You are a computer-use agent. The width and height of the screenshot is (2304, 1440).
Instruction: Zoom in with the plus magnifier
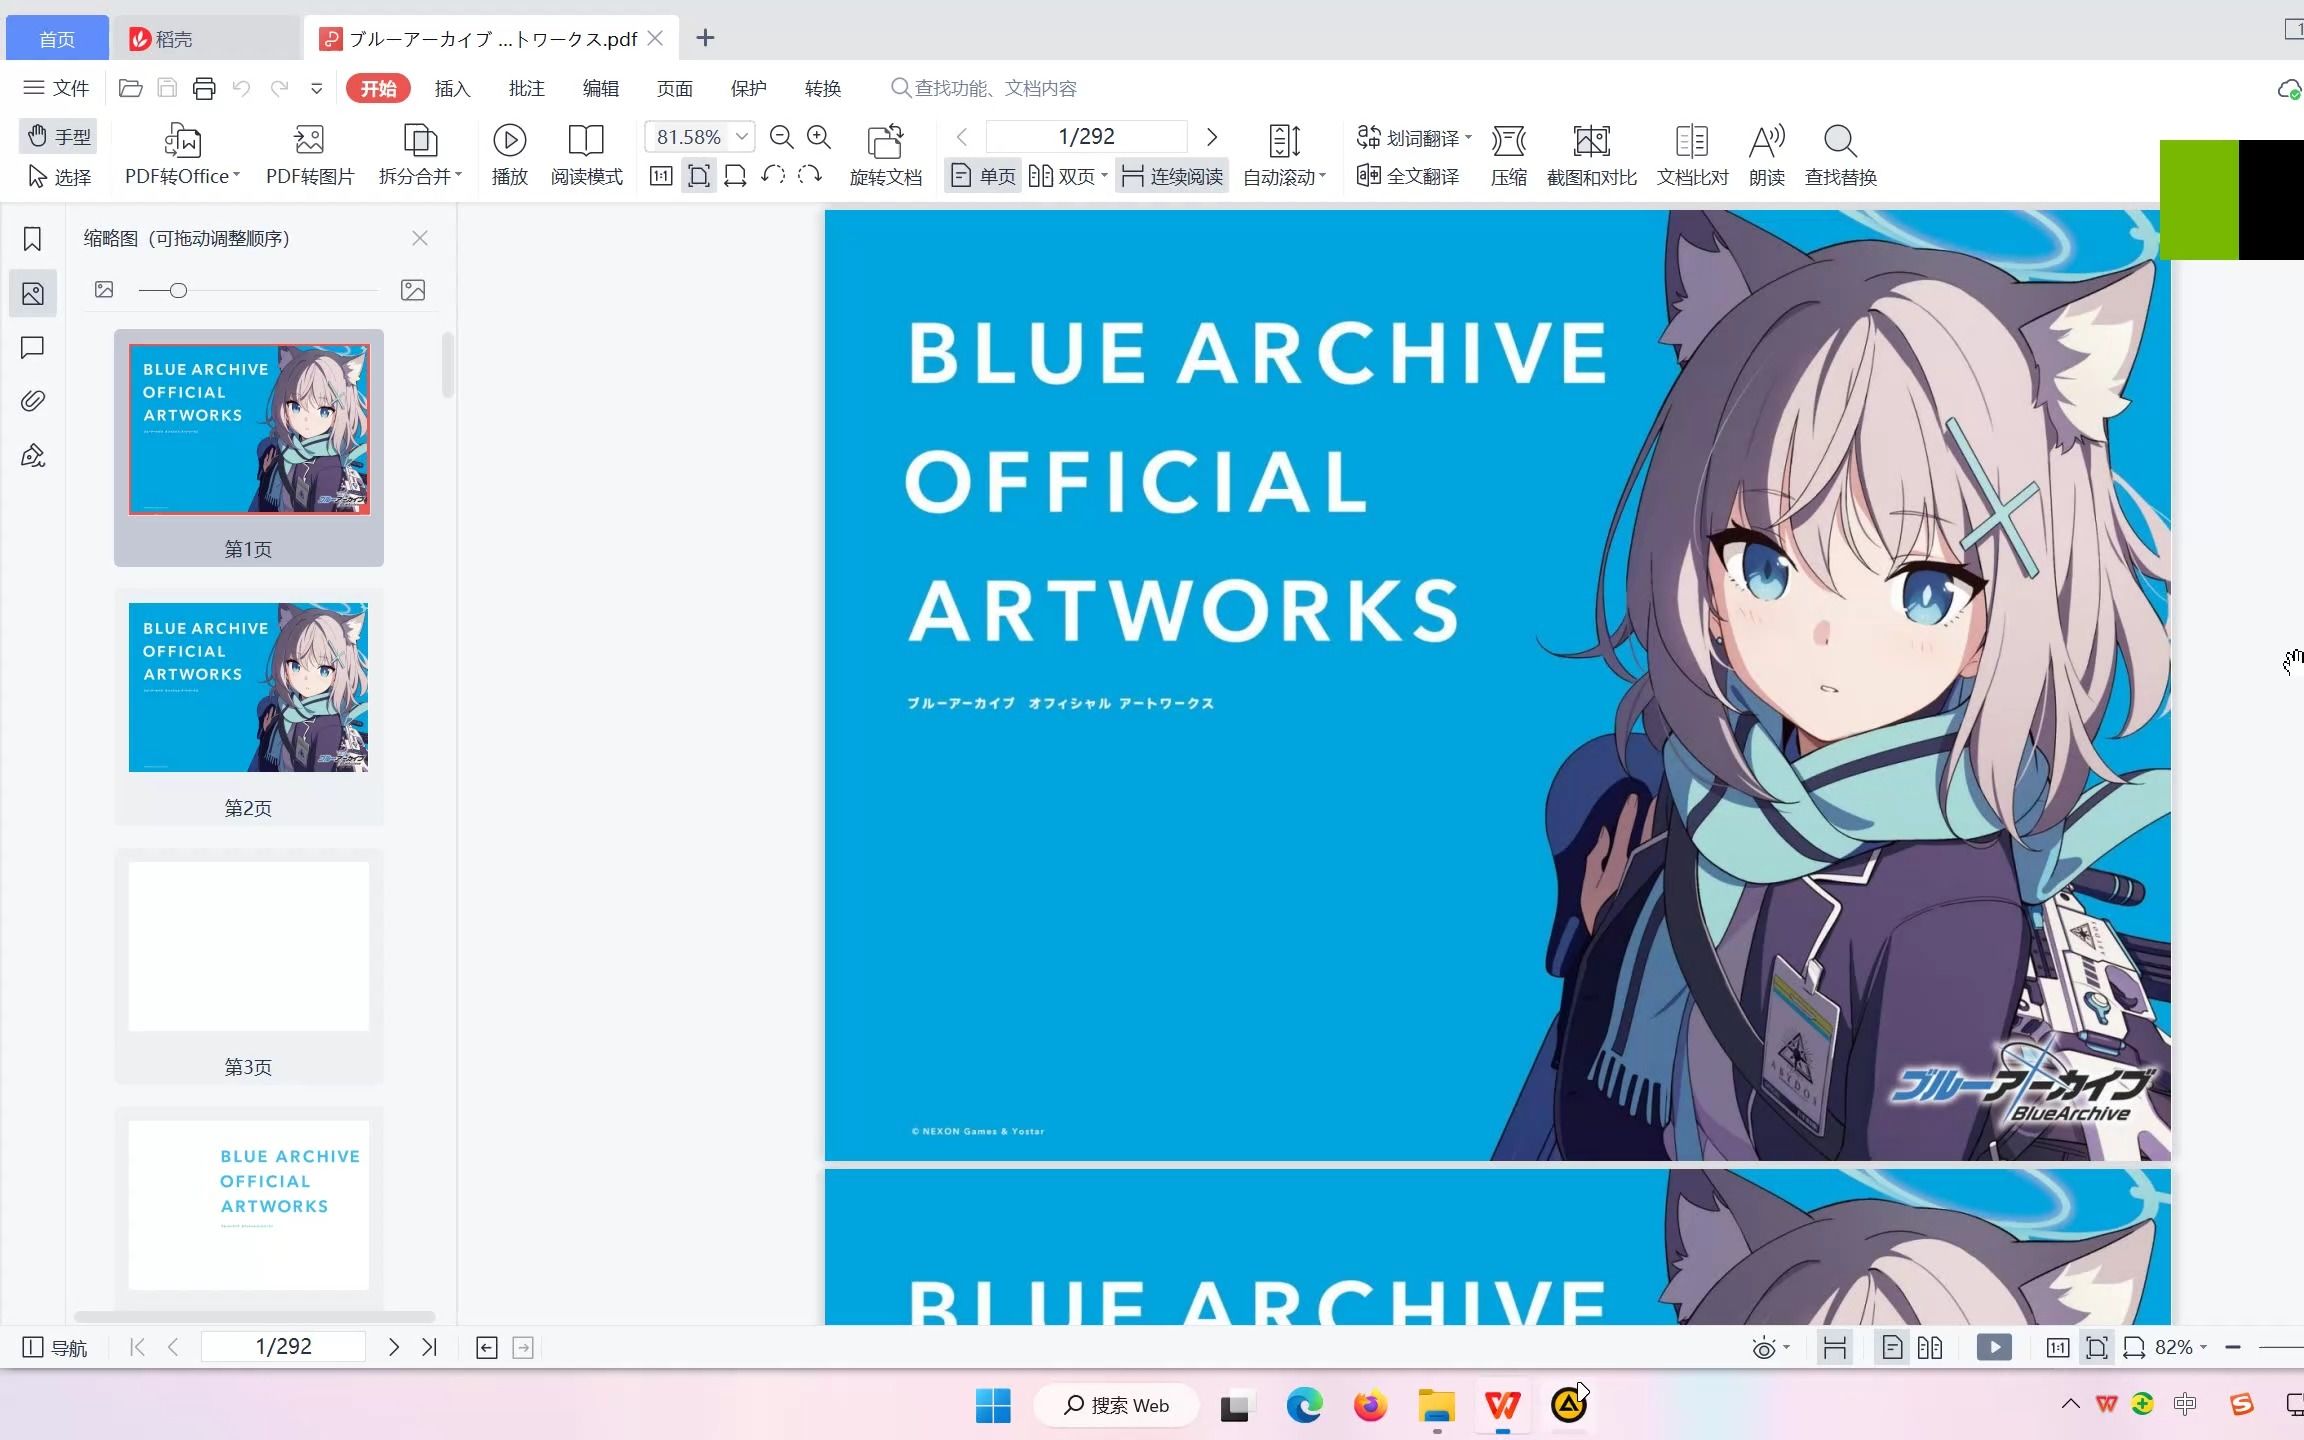pyautogui.click(x=819, y=137)
